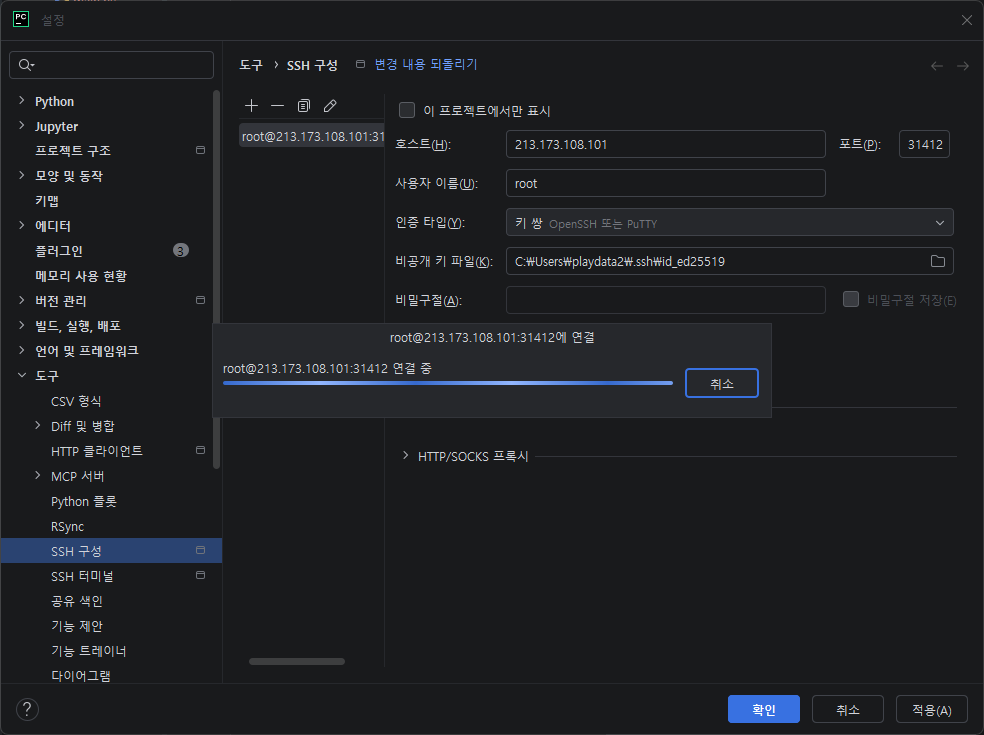Select HTTP 클라이언트 settings

[x=97, y=451]
